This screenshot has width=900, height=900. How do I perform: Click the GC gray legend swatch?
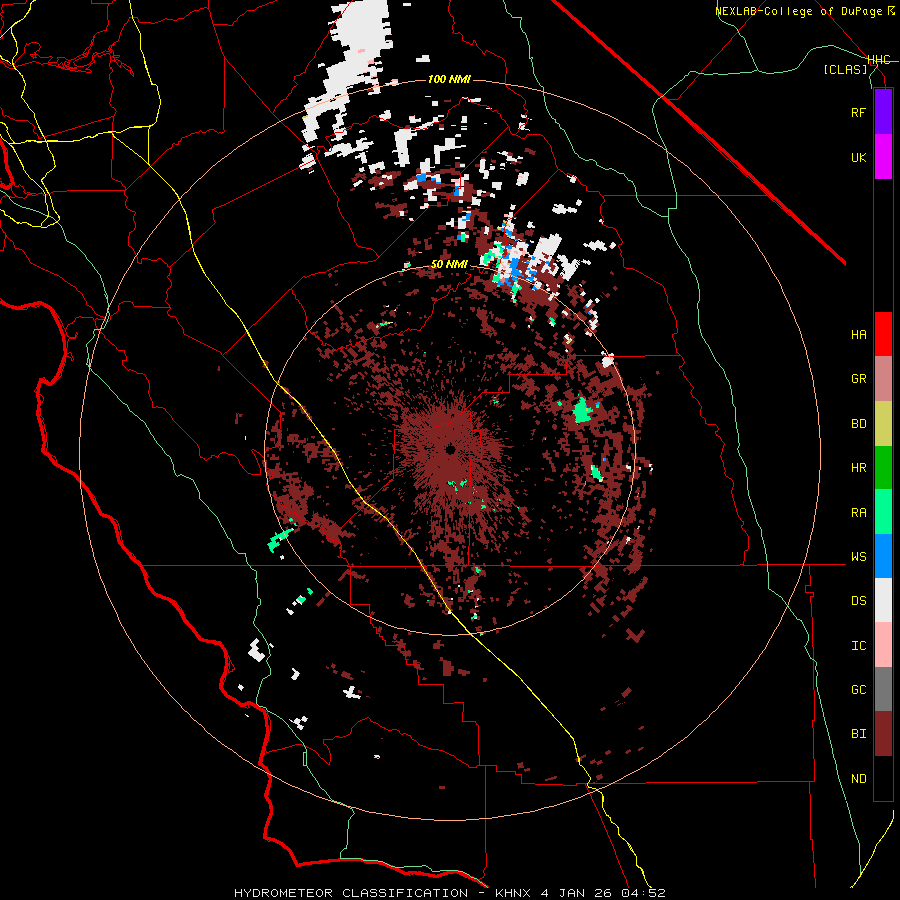[883, 689]
